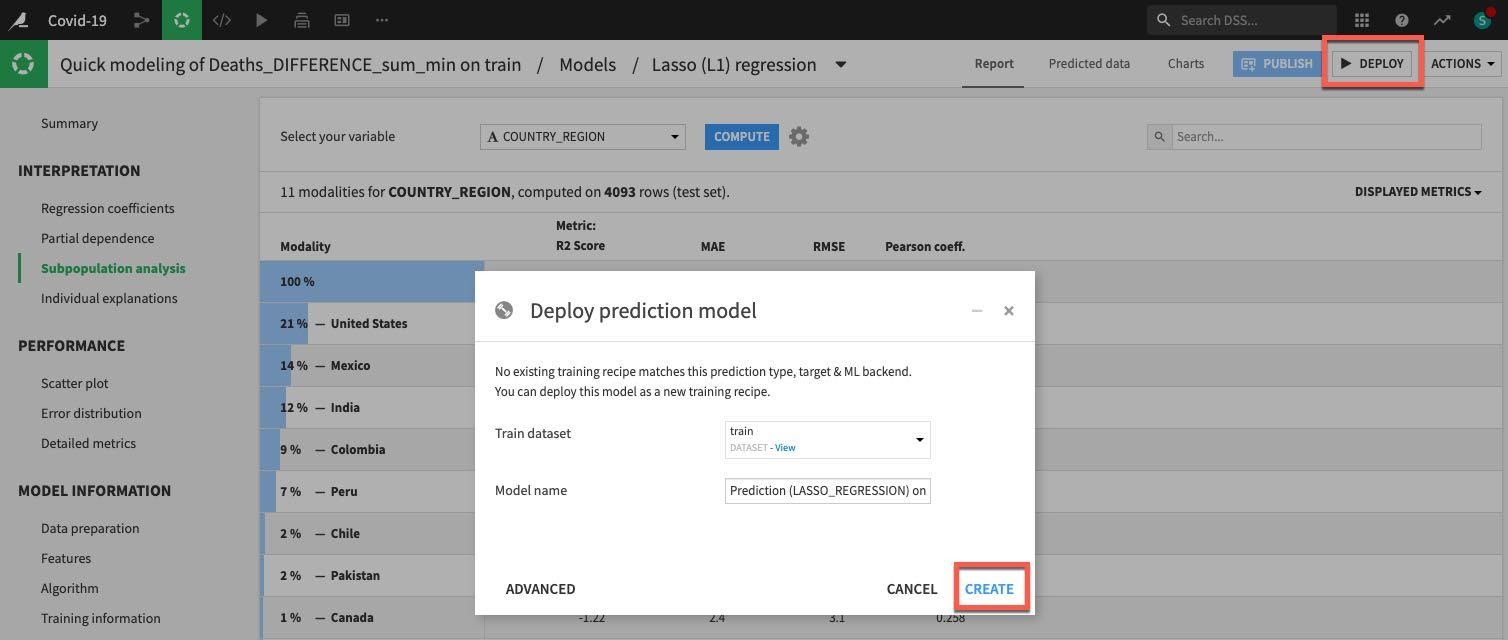
Task: Open the Flow icon in top bar
Action: click(142, 20)
